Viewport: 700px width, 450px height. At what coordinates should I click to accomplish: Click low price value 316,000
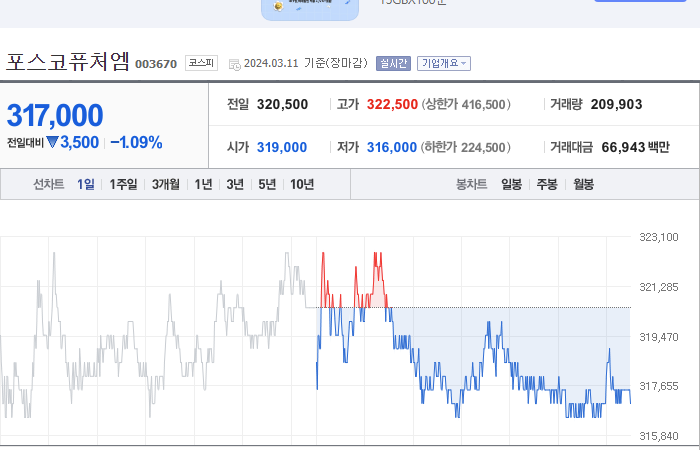[x=392, y=147]
